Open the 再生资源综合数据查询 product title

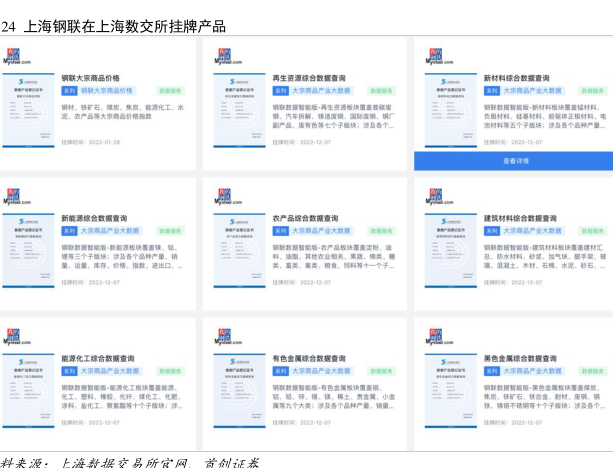(x=309, y=78)
